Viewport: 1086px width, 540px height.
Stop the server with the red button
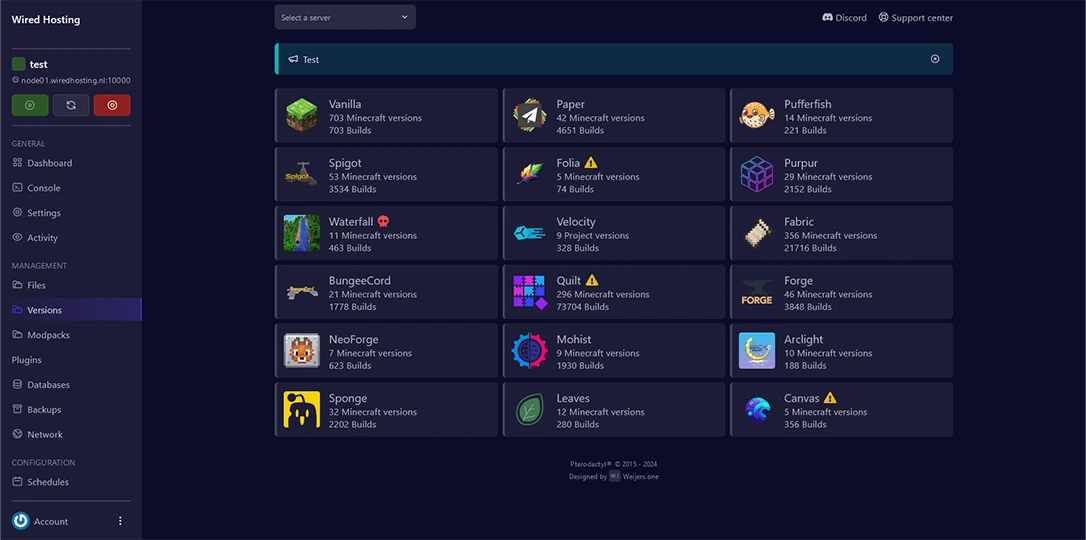click(112, 105)
